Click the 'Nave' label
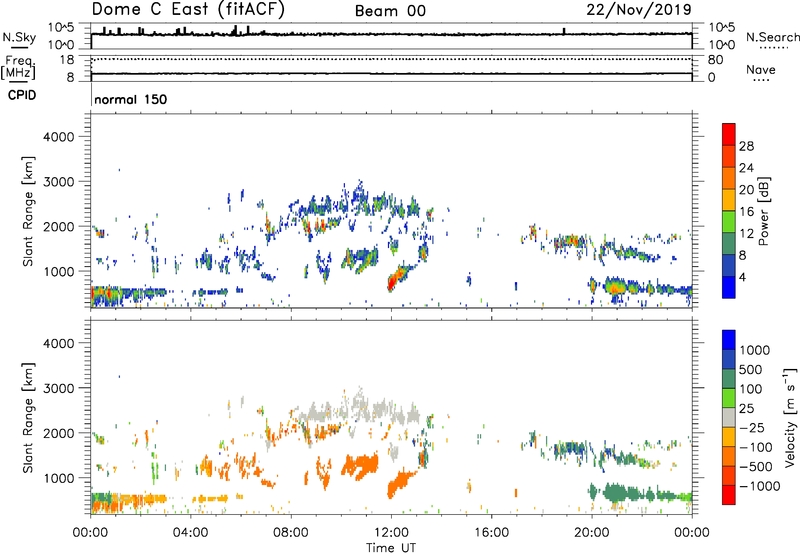The height and width of the screenshot is (554, 800). (x=761, y=69)
